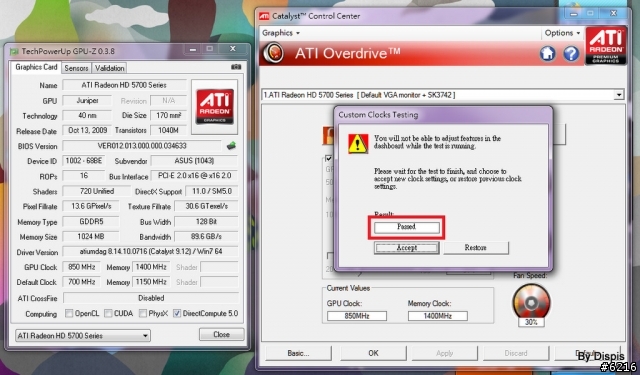Click the Accept button in Custom Clocks Testing

pyautogui.click(x=407, y=248)
